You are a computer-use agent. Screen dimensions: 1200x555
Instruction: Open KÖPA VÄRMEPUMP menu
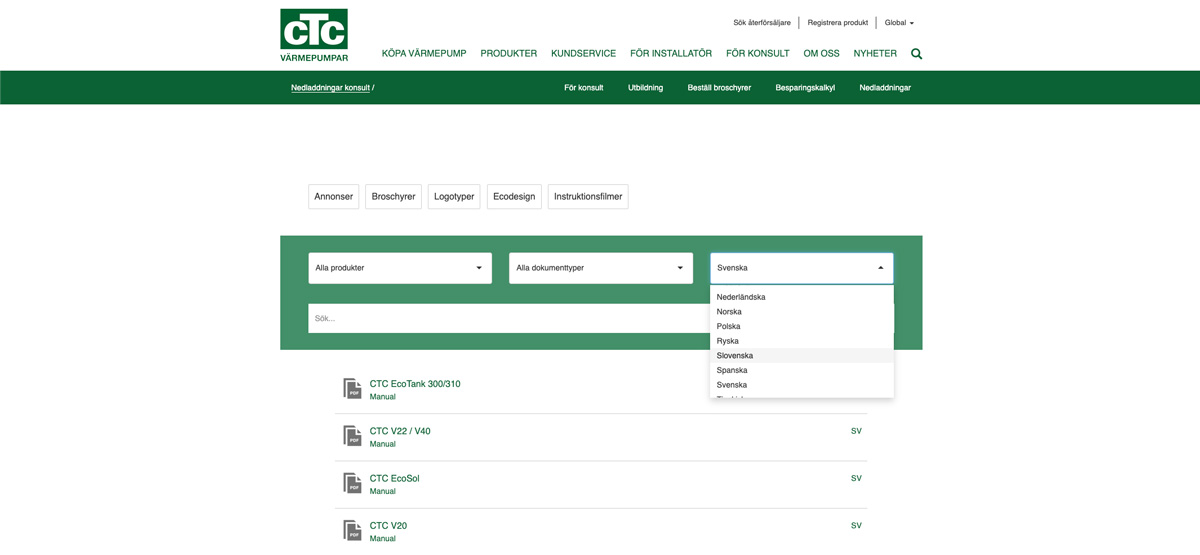pyautogui.click(x=424, y=54)
